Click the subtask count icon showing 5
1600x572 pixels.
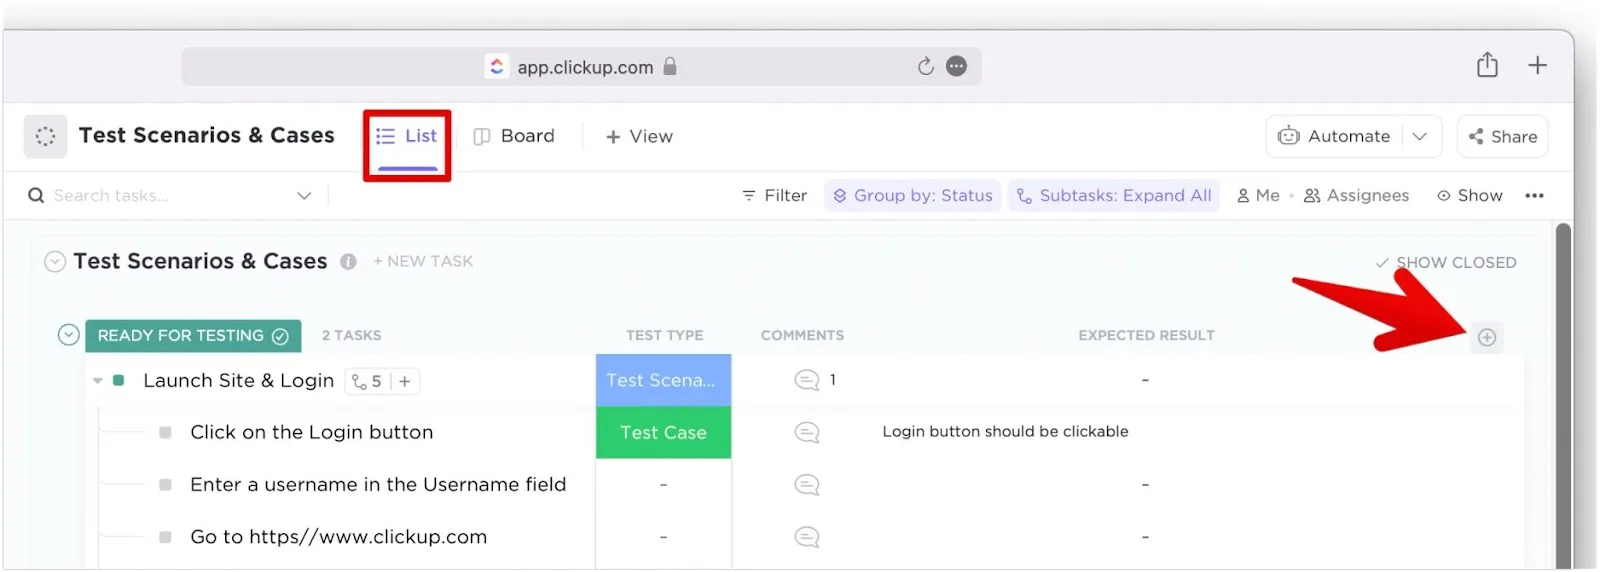coord(367,382)
